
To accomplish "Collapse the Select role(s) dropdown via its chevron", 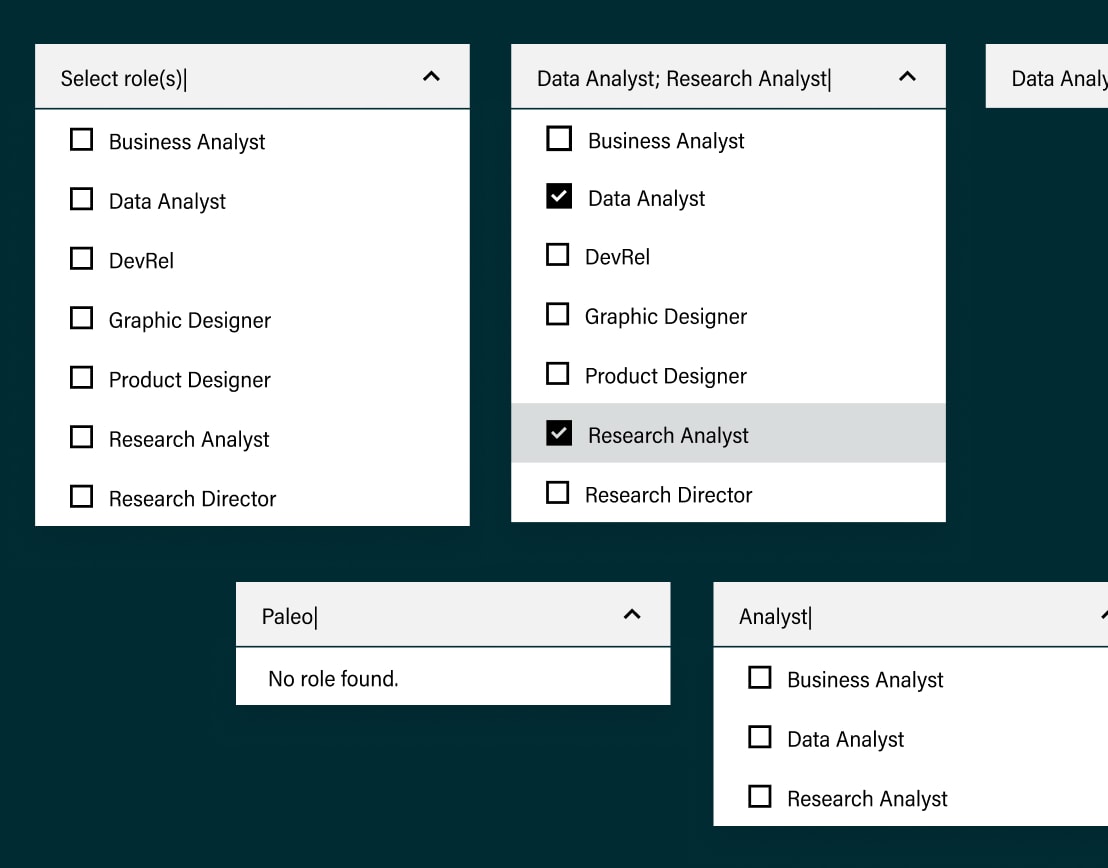I will click(431, 75).
